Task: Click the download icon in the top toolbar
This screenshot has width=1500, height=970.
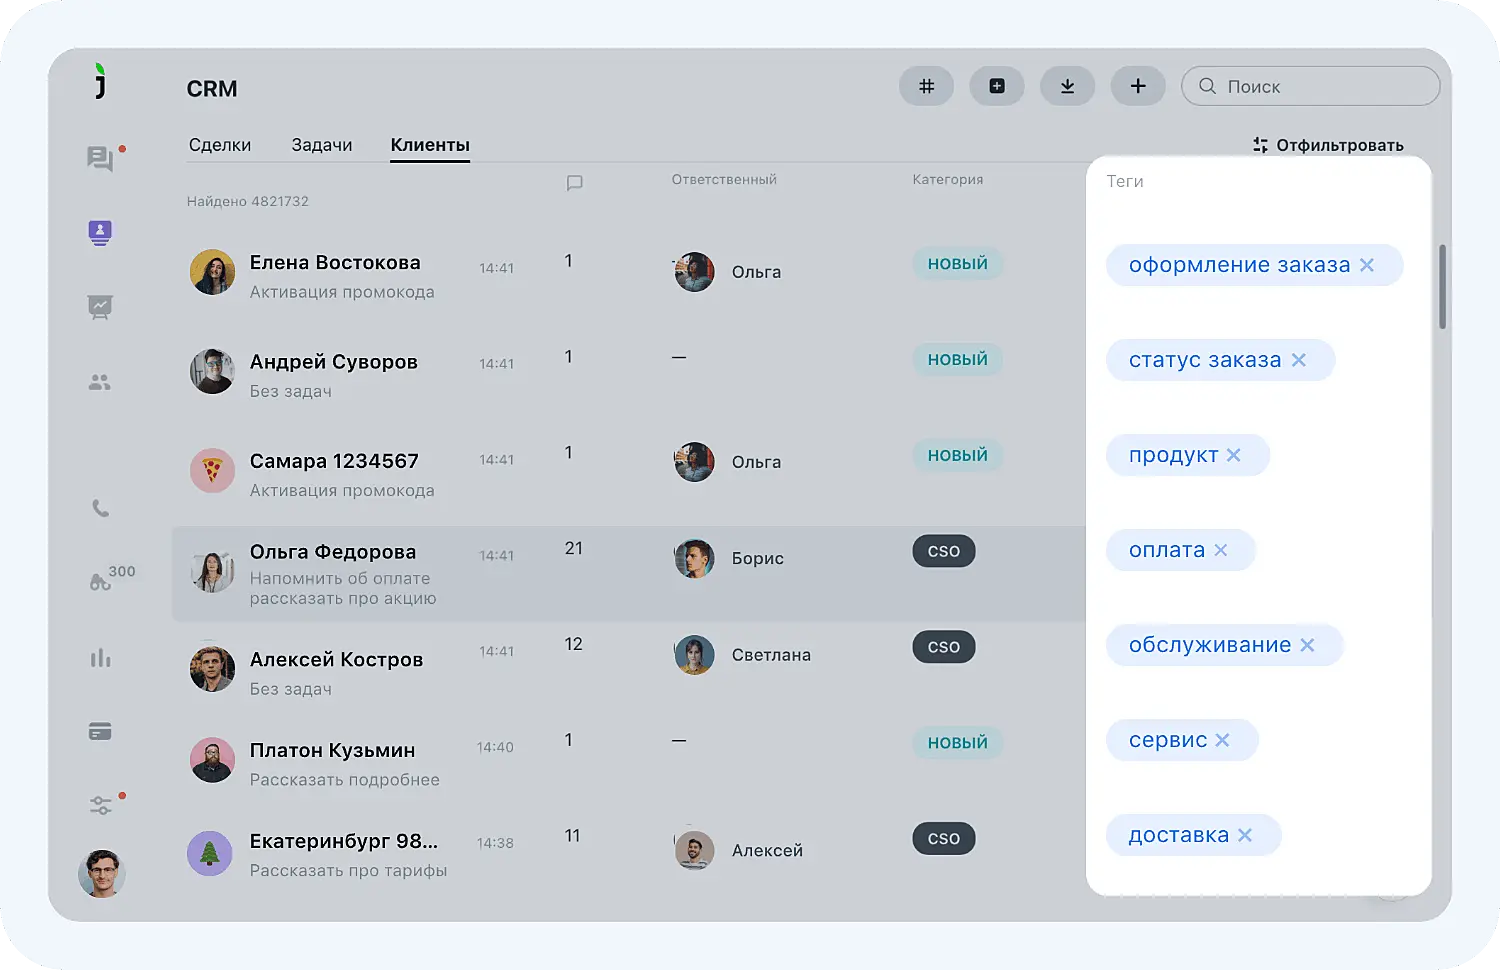Action: tap(1067, 86)
